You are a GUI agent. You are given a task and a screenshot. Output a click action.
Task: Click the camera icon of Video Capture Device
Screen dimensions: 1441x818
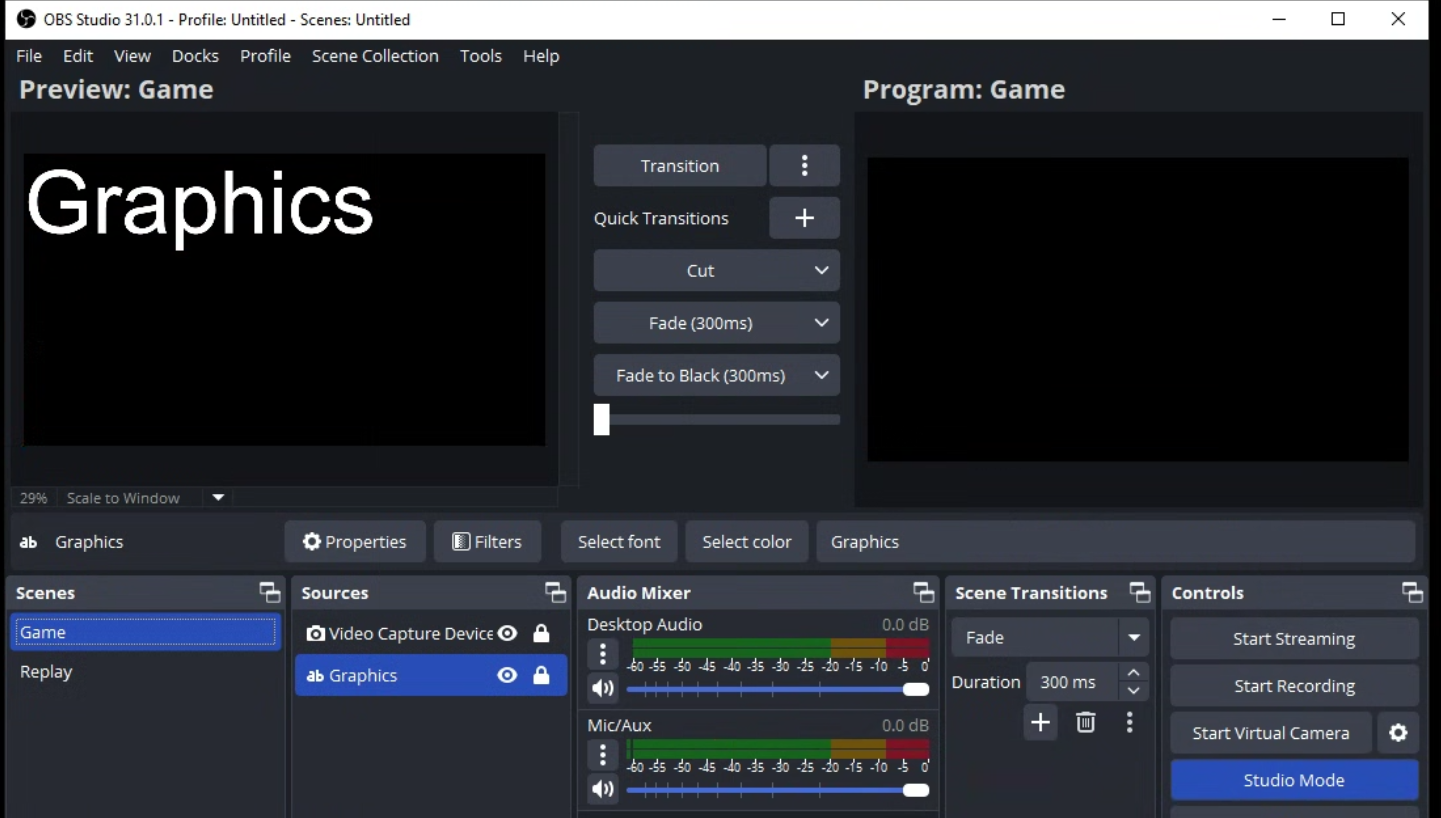tap(315, 633)
